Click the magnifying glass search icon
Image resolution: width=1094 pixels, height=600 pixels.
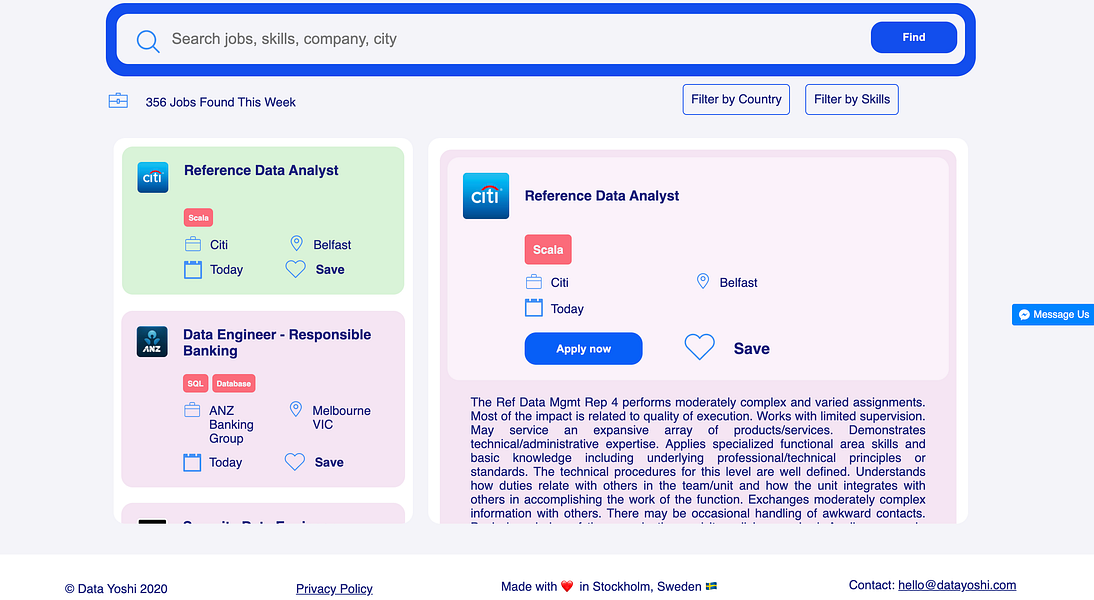click(x=148, y=41)
